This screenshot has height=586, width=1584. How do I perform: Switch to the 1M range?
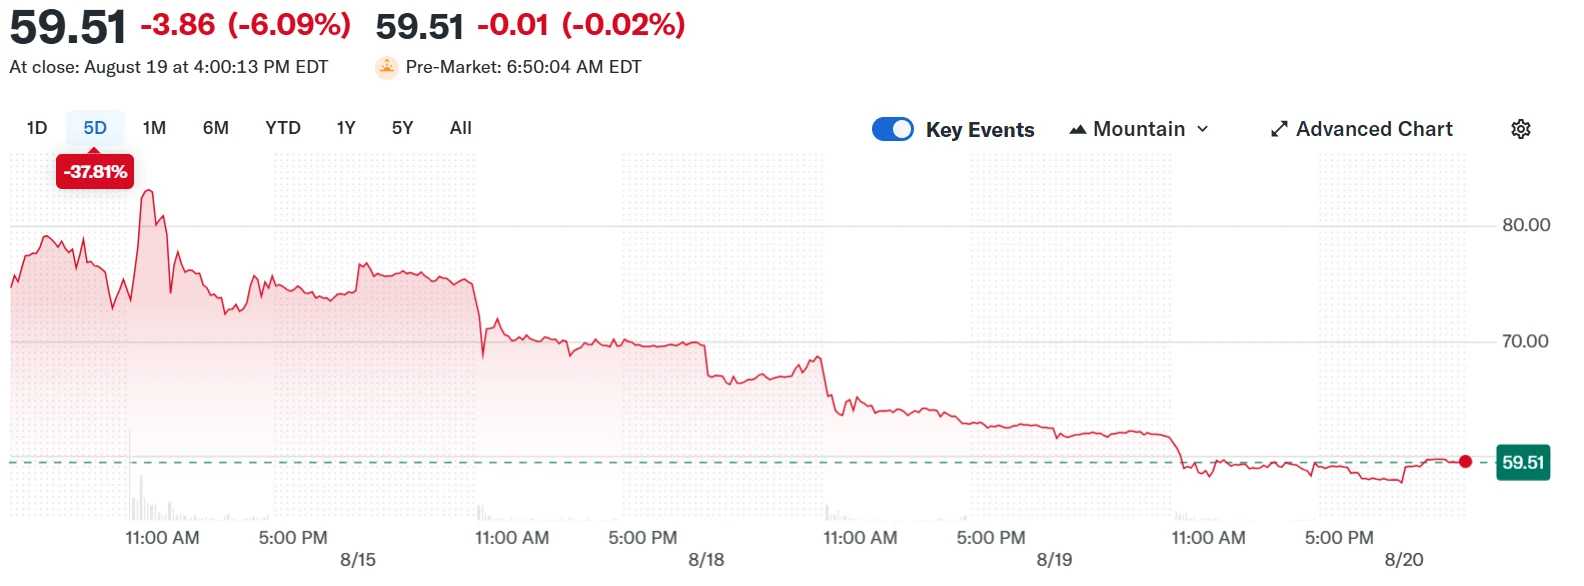pyautogui.click(x=154, y=128)
